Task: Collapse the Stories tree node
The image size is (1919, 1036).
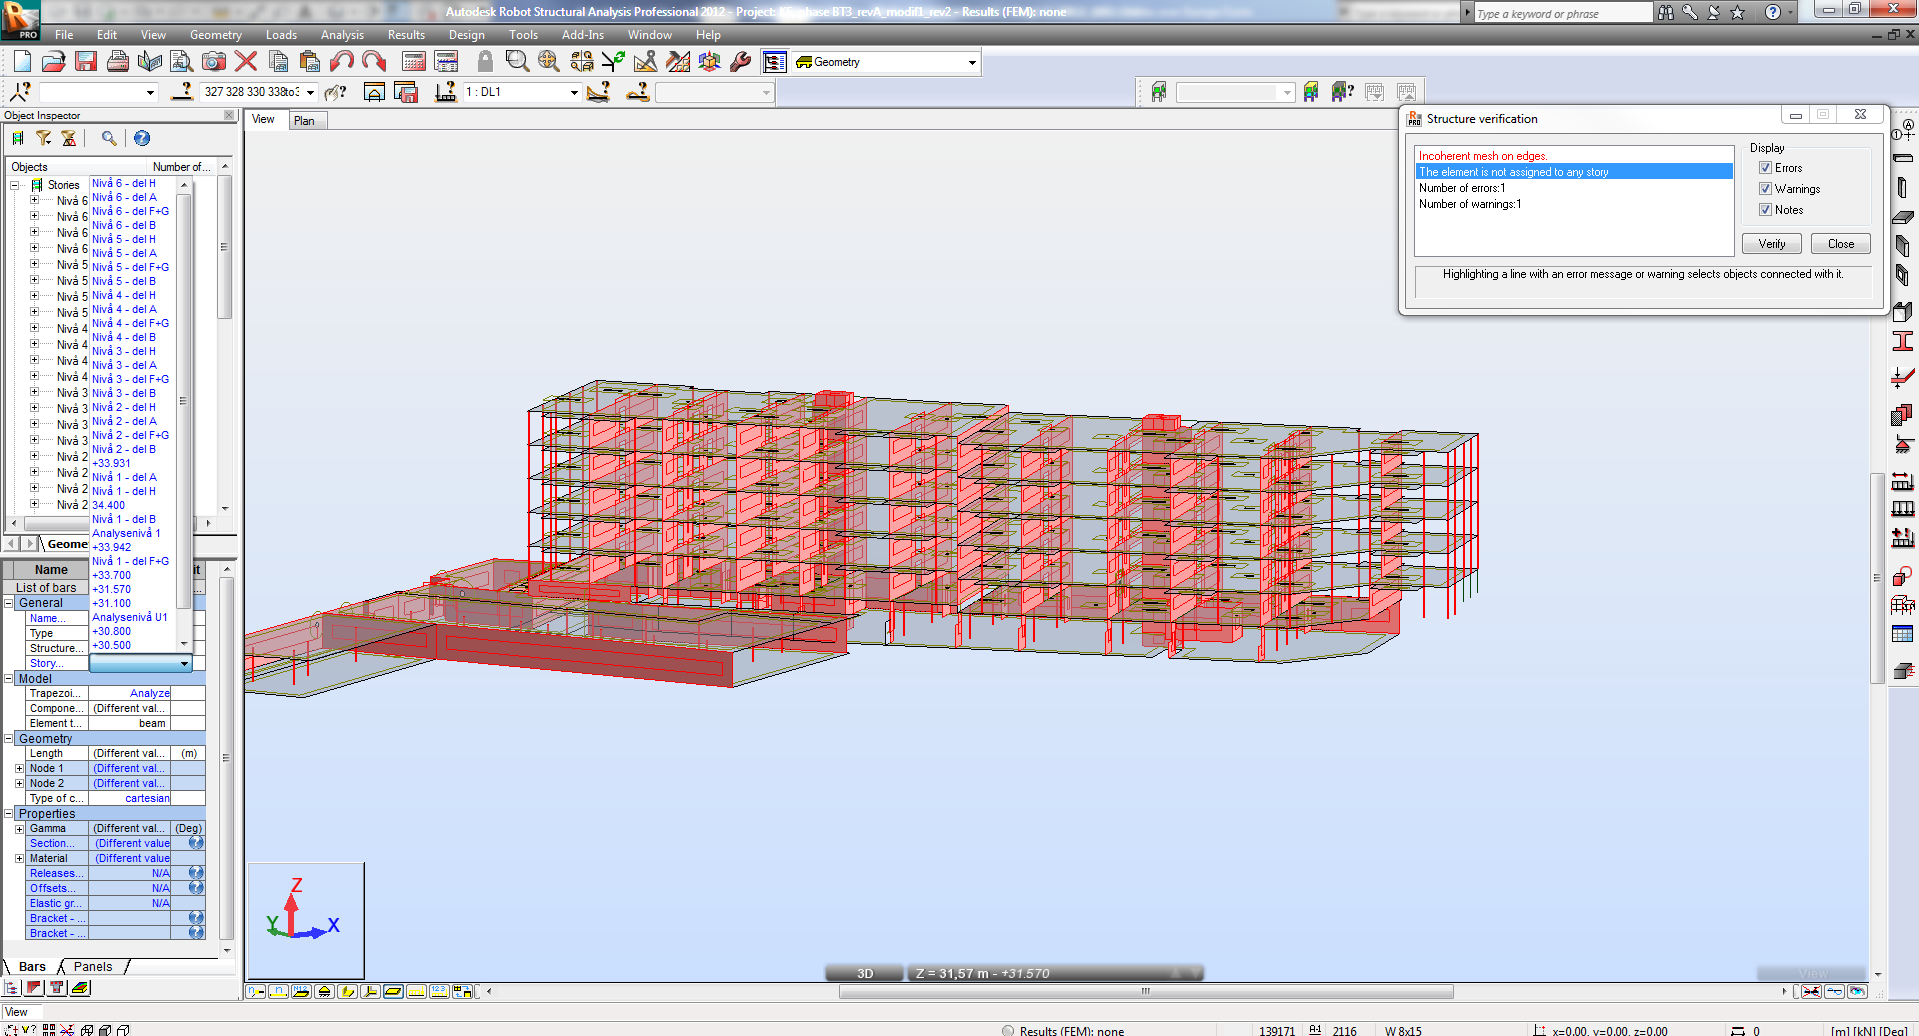Action: [15, 185]
